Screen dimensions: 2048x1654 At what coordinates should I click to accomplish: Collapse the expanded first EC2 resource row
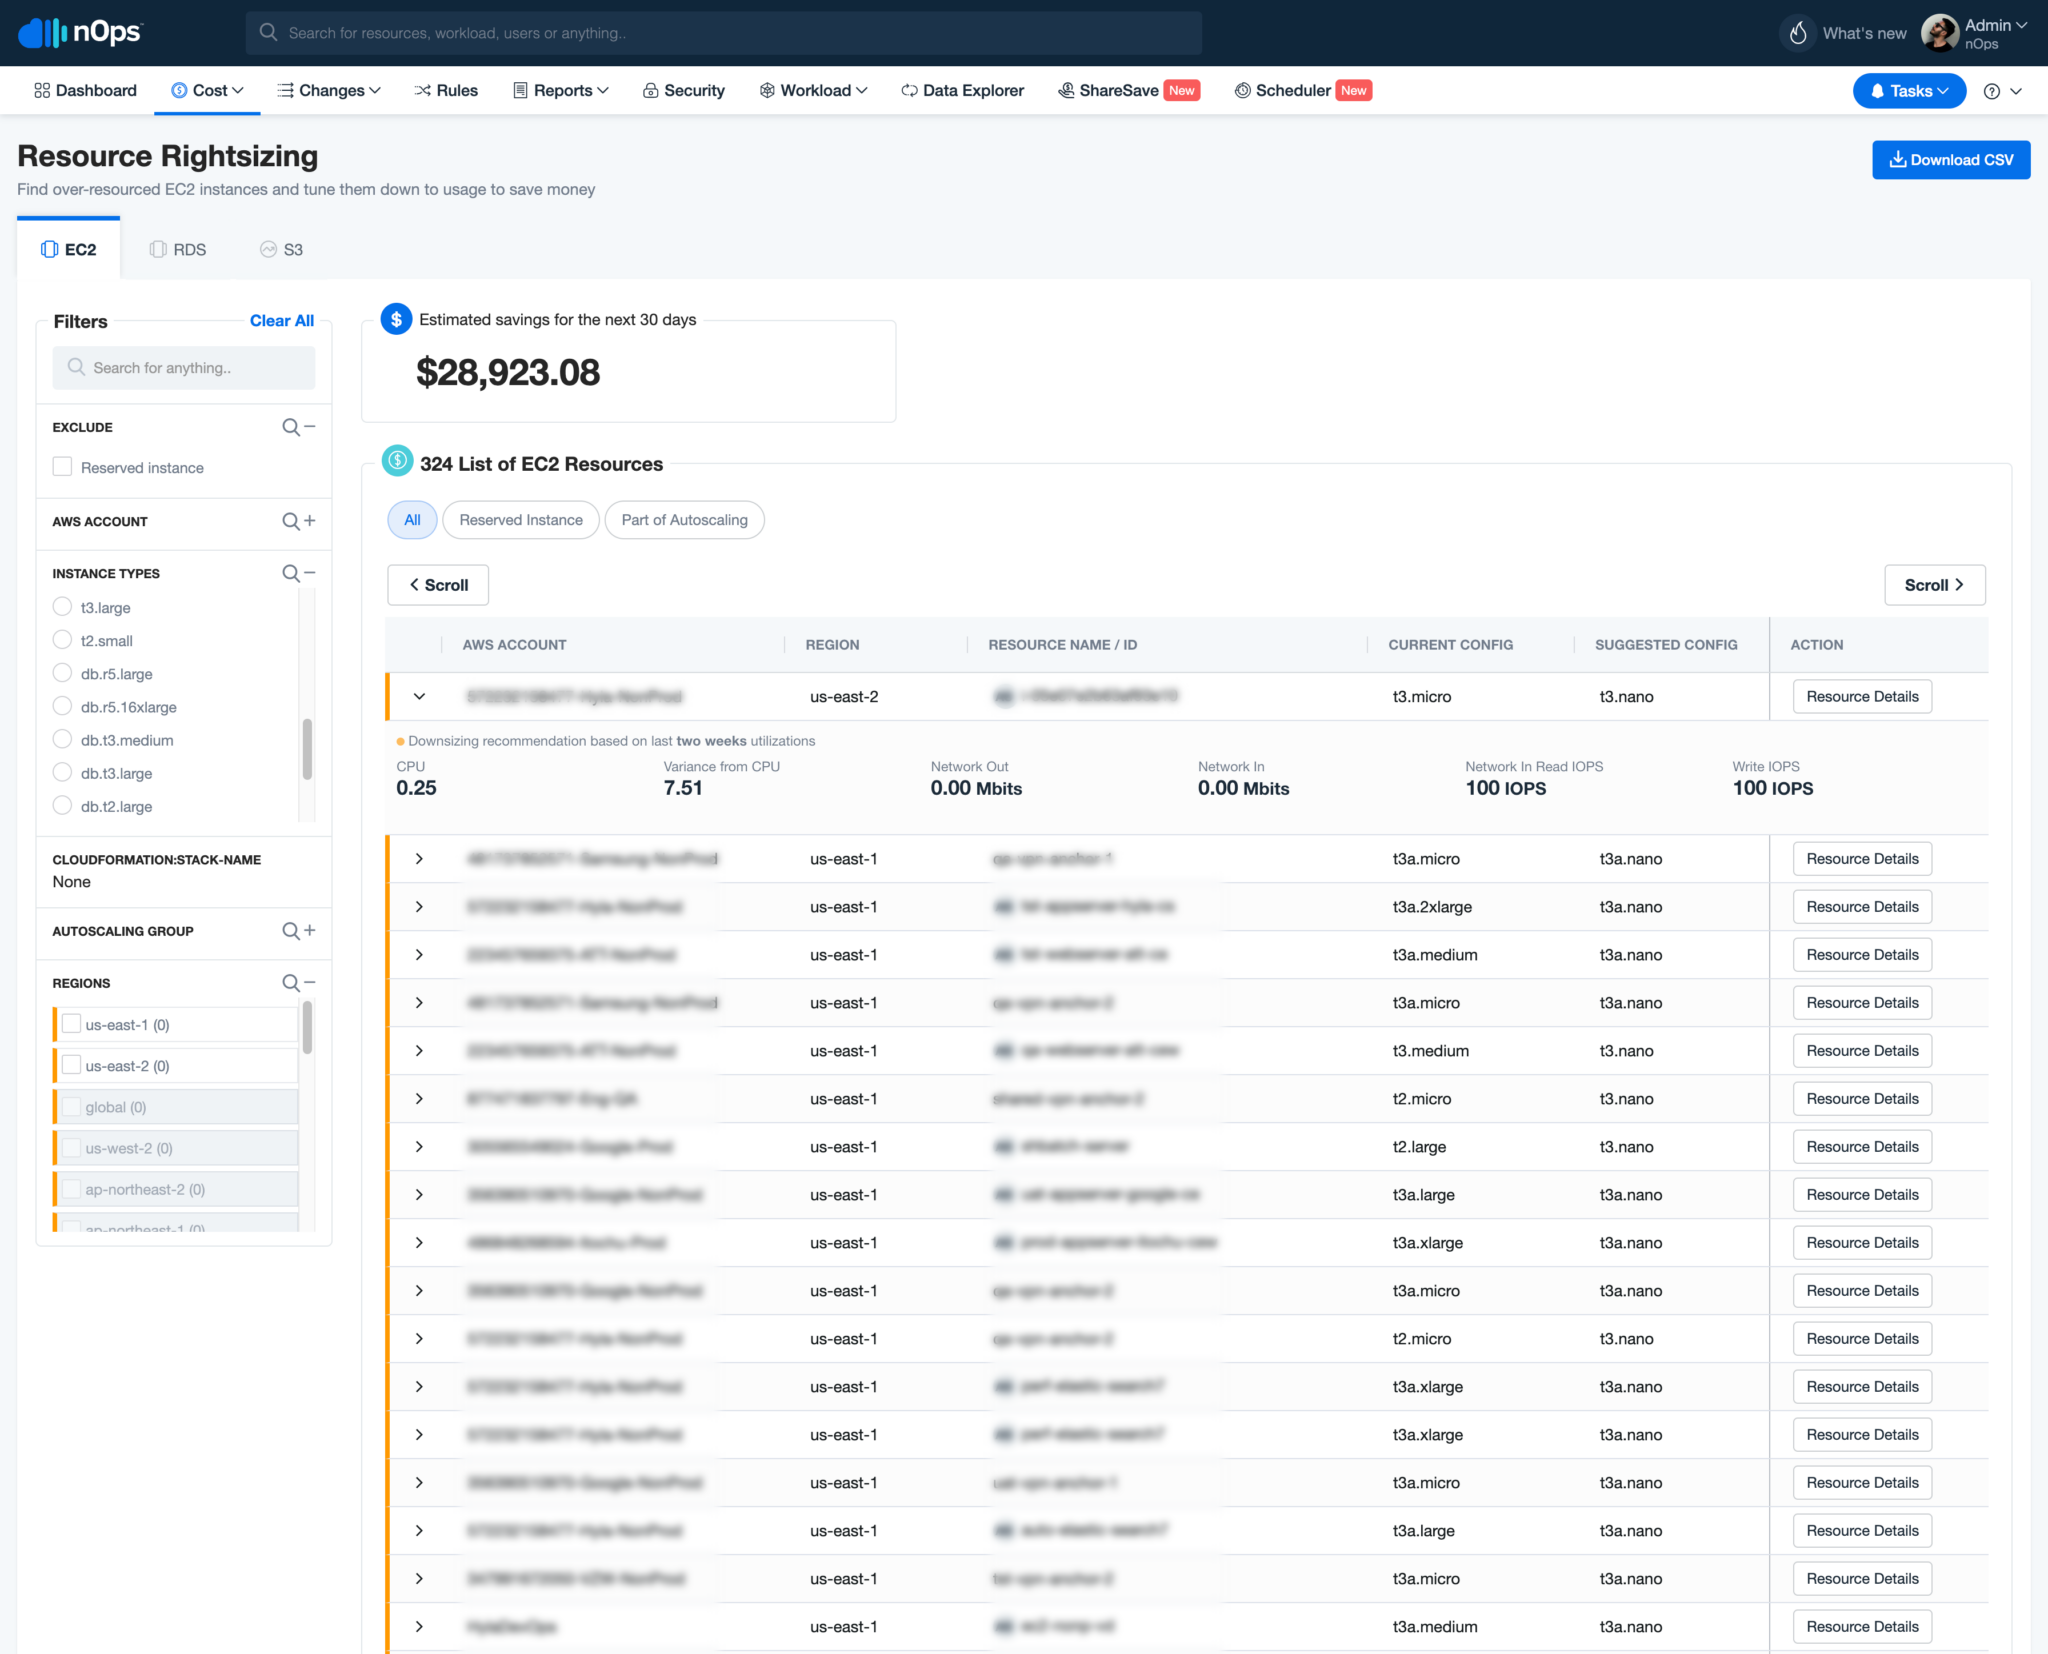coord(419,696)
